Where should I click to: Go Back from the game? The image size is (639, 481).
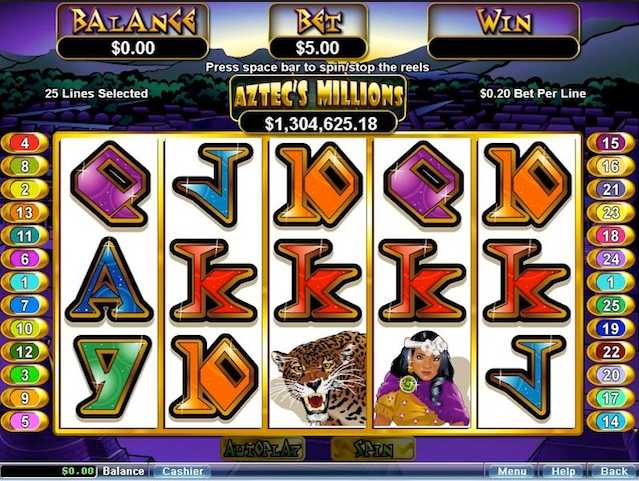point(614,472)
